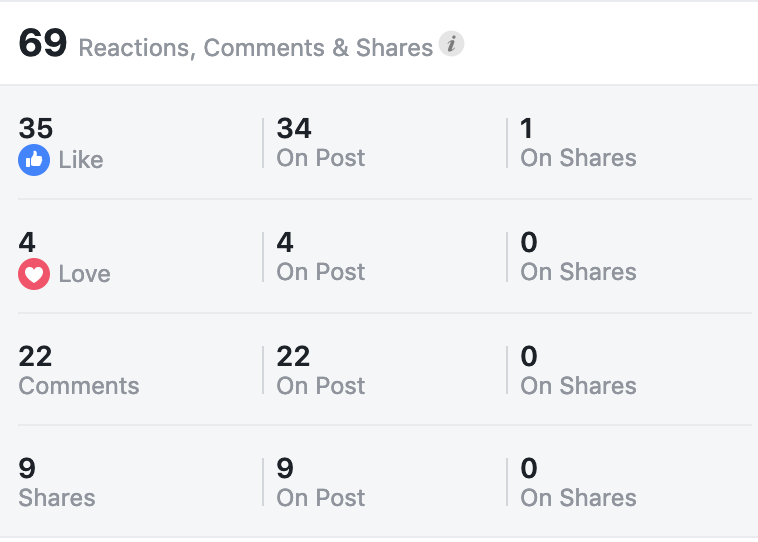Click the Shares label in bottom row

tap(57, 498)
